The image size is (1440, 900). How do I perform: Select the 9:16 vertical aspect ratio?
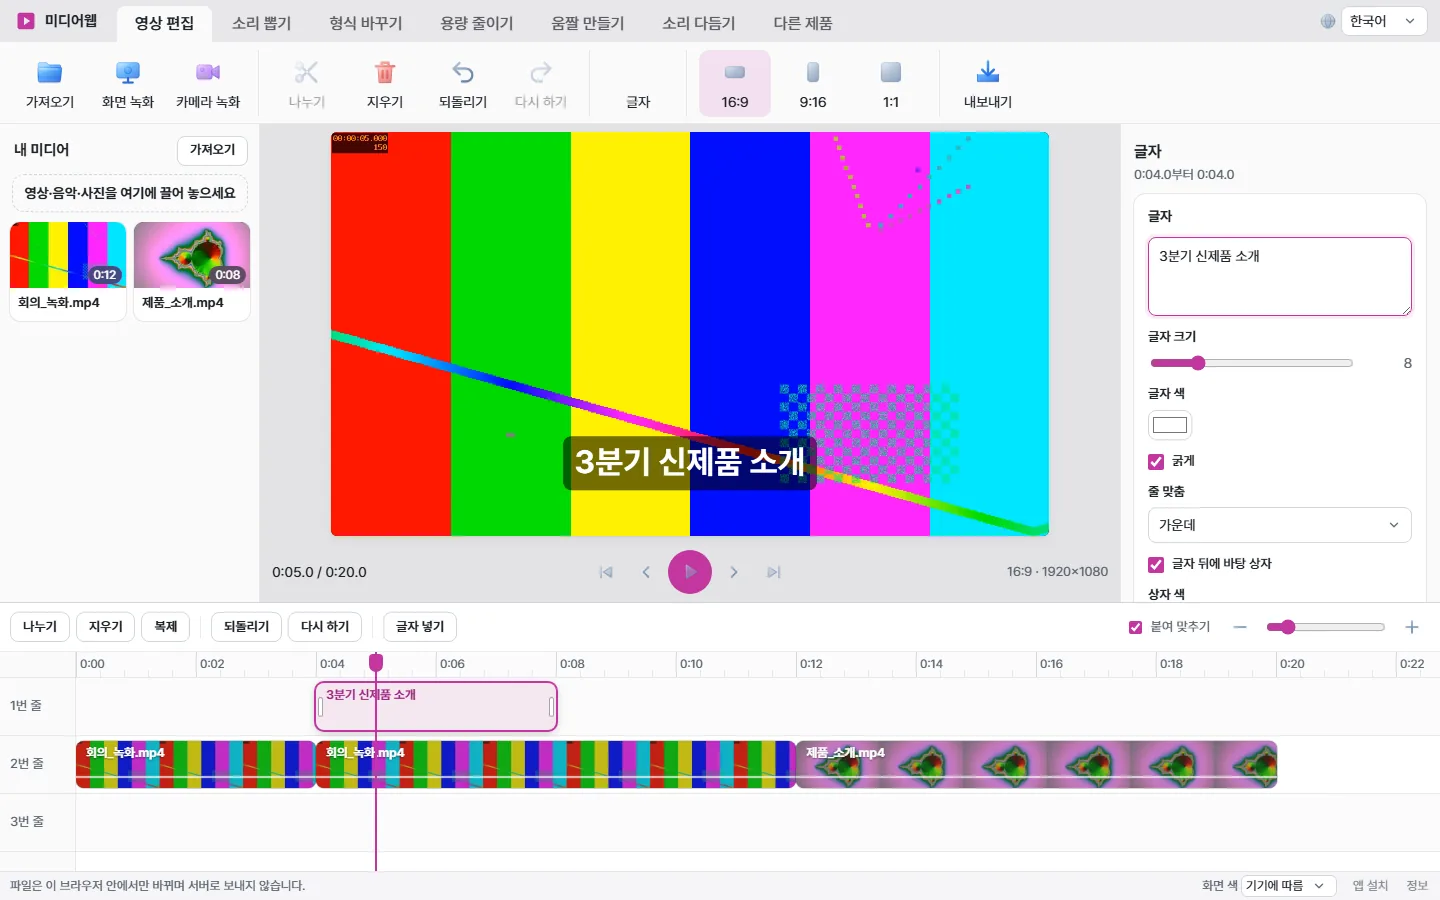(x=813, y=84)
